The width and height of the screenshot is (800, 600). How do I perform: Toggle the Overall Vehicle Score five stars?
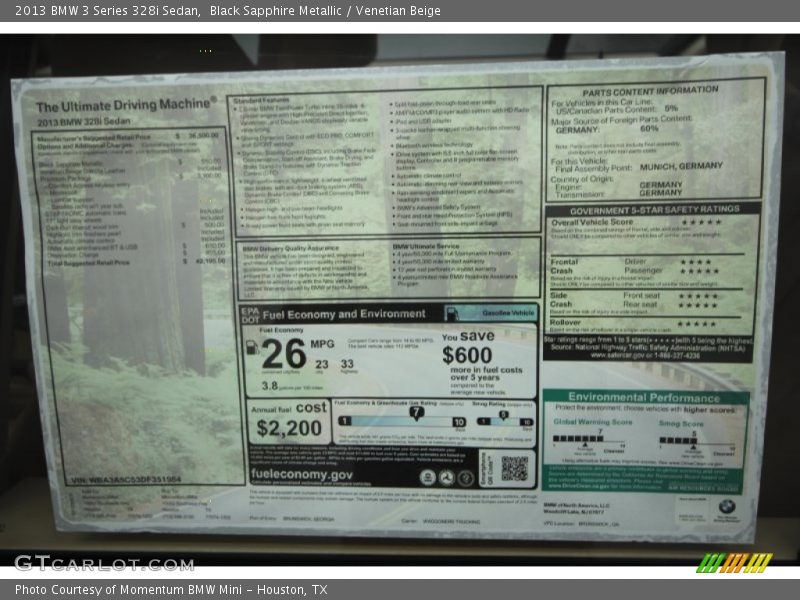tap(702, 221)
